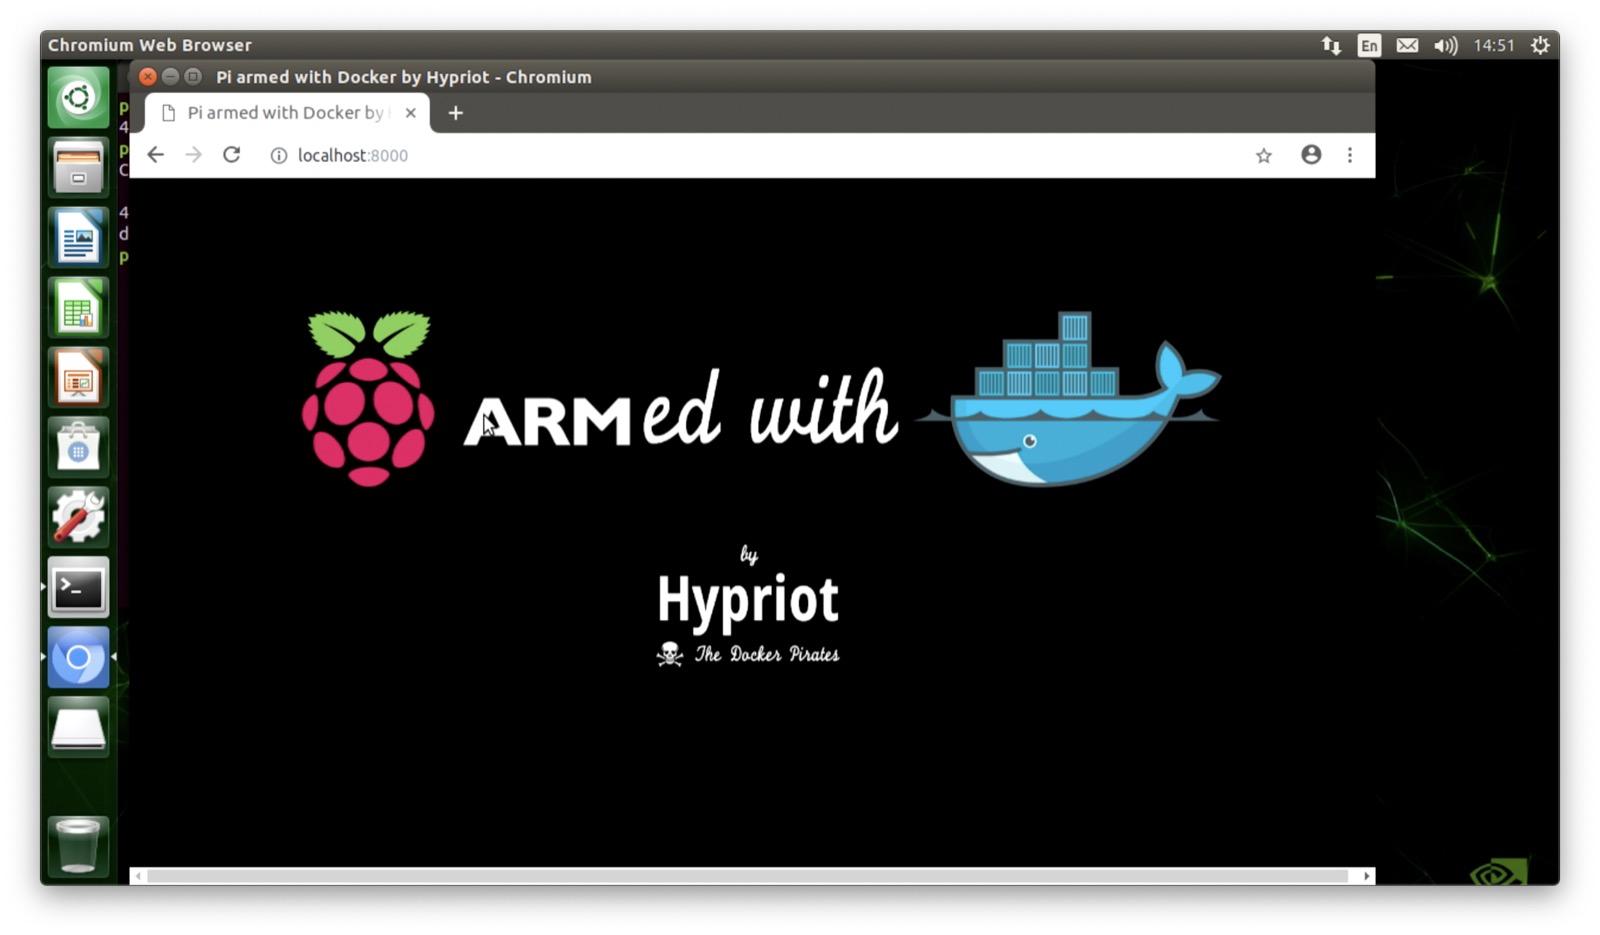Image resolution: width=1600 pixels, height=935 pixels.
Task: Open a new tab with the plus button
Action: click(455, 112)
